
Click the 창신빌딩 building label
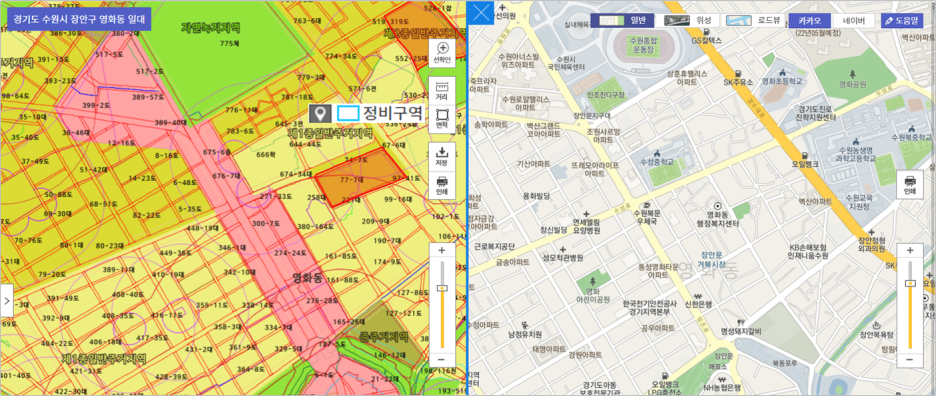[553, 230]
